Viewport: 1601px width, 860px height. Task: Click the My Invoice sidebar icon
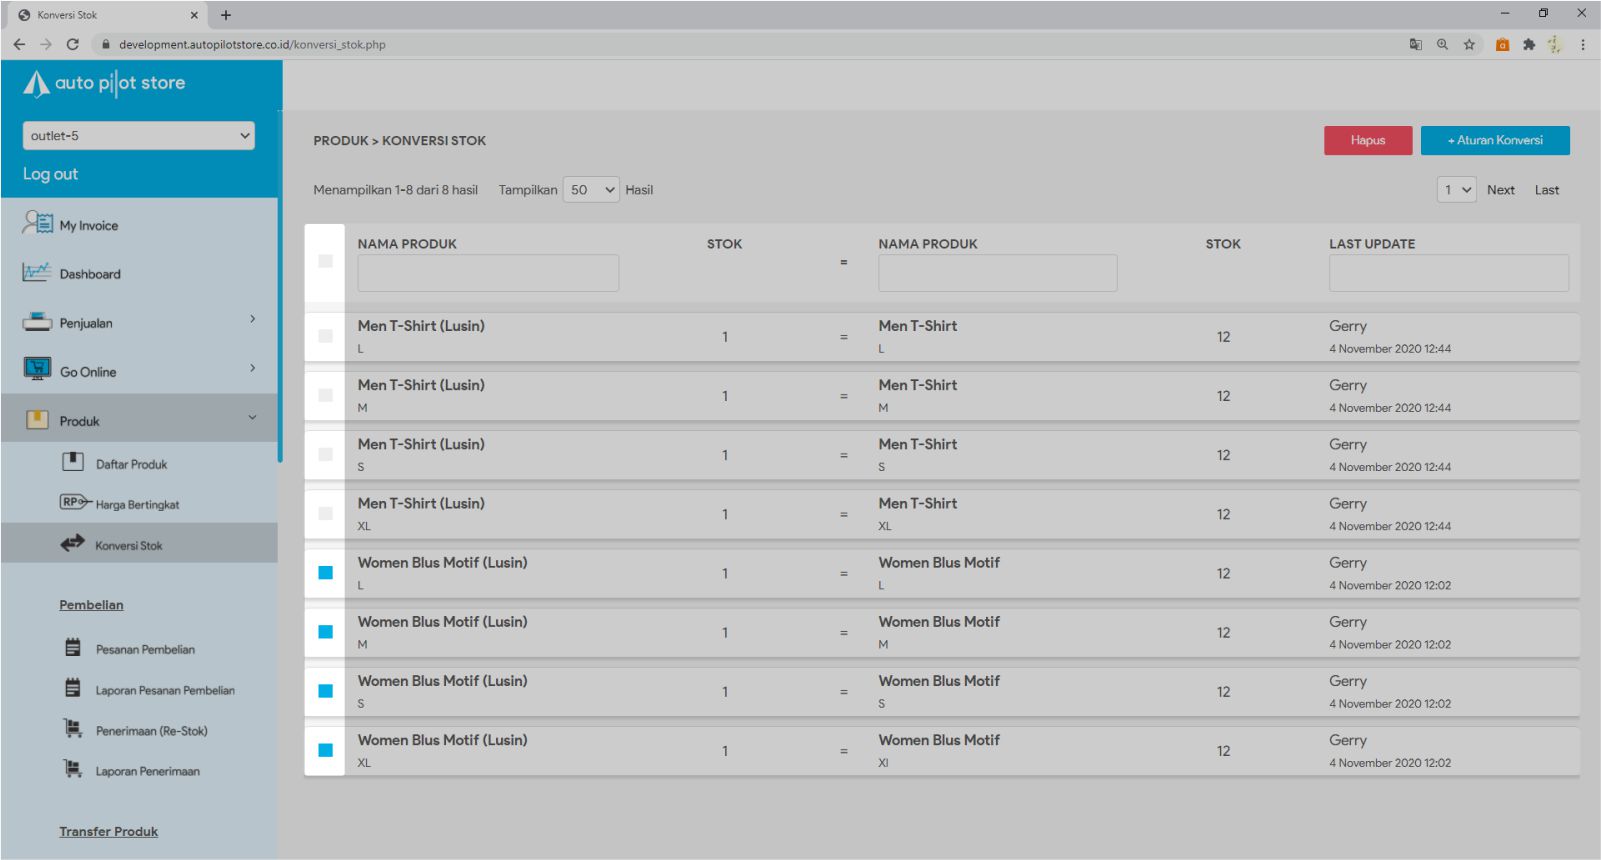pos(37,223)
